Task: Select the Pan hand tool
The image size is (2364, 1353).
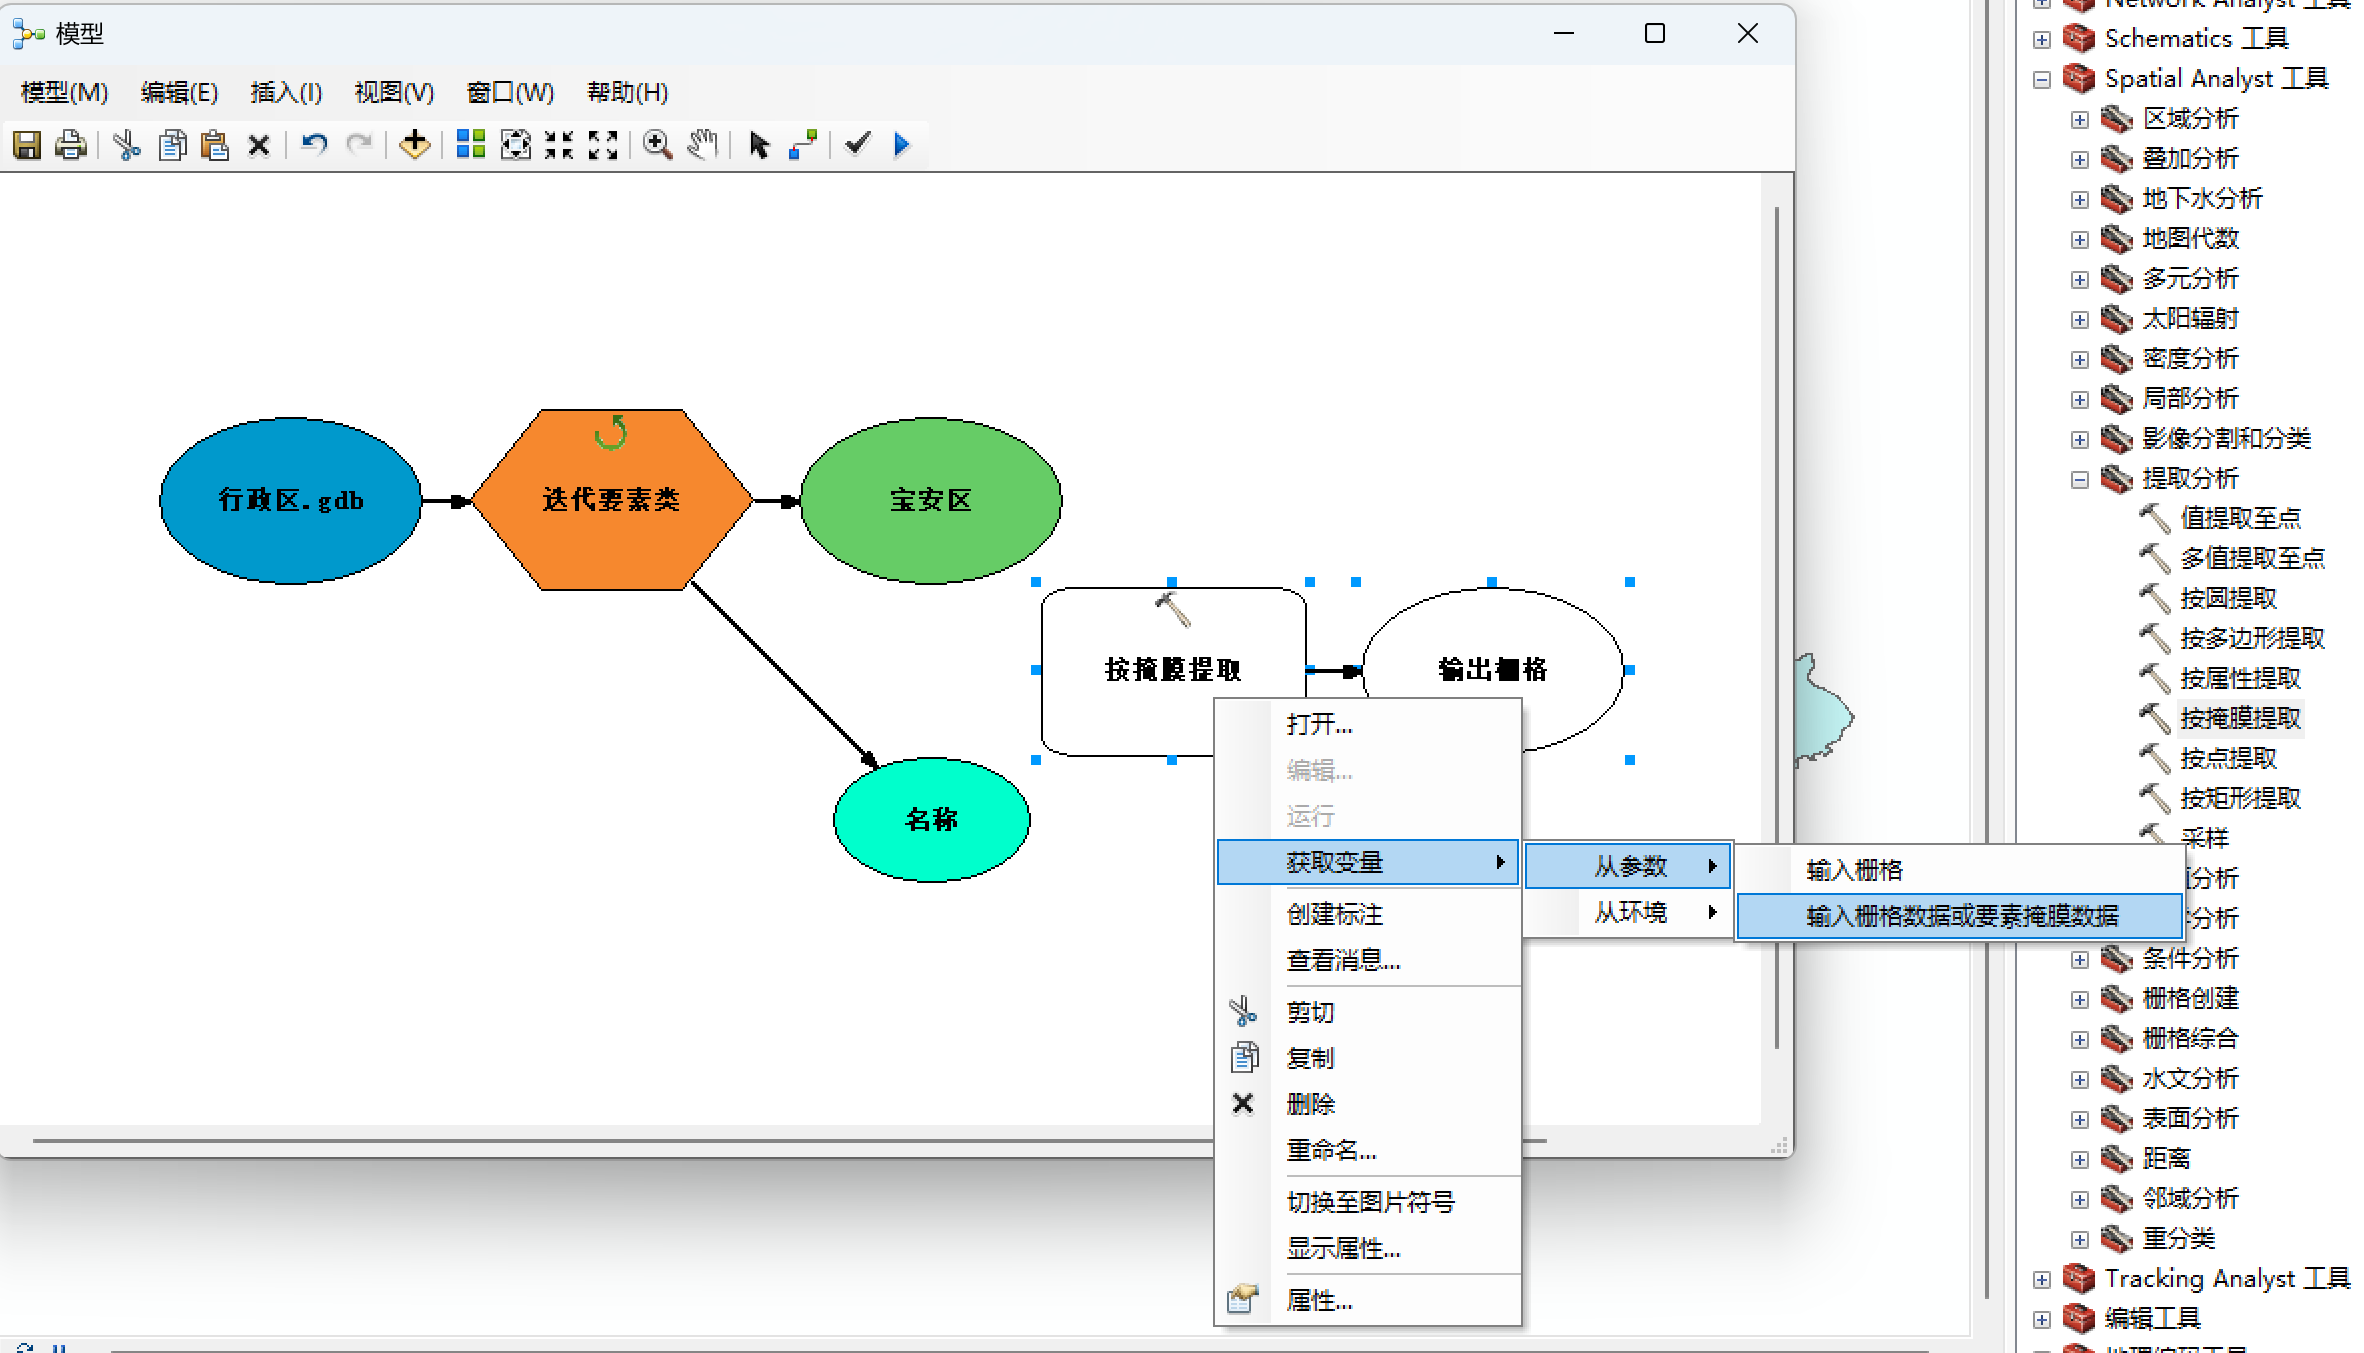Action: (703, 145)
